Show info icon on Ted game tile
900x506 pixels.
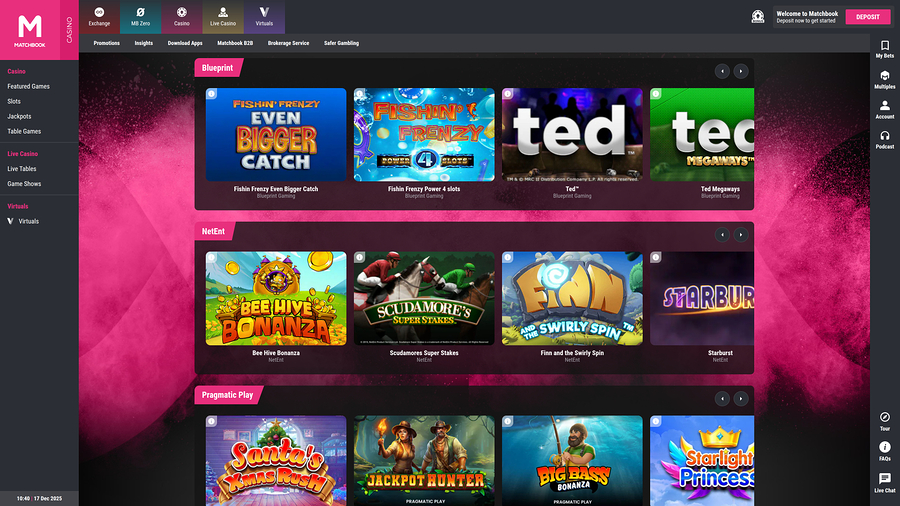pos(507,94)
